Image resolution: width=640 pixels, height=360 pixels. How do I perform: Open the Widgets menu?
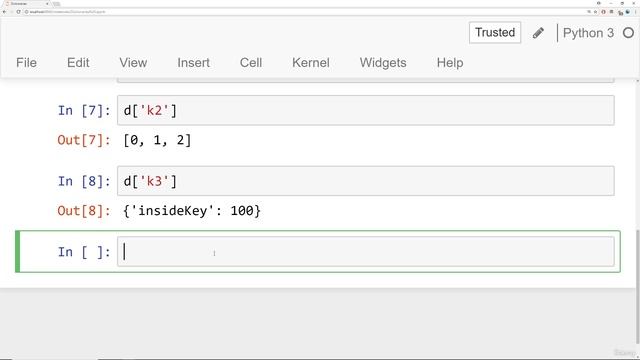(383, 63)
